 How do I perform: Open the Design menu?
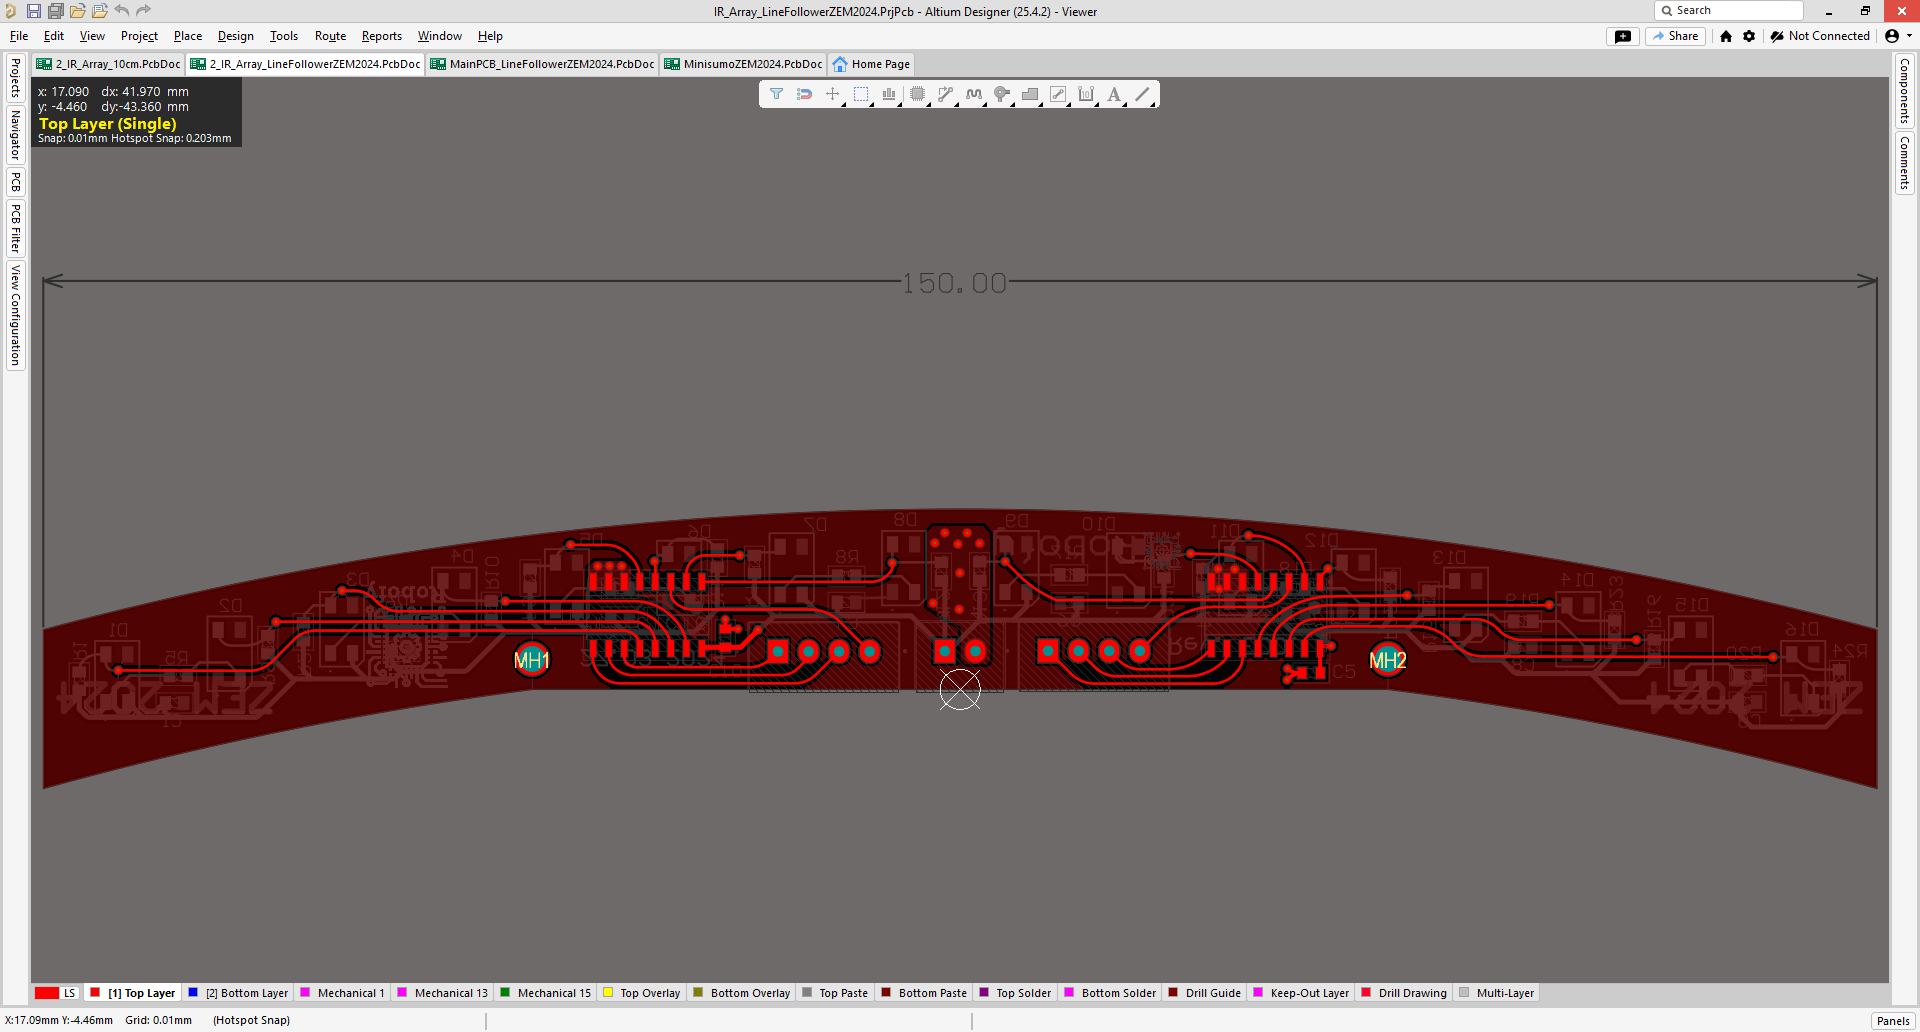tap(236, 36)
